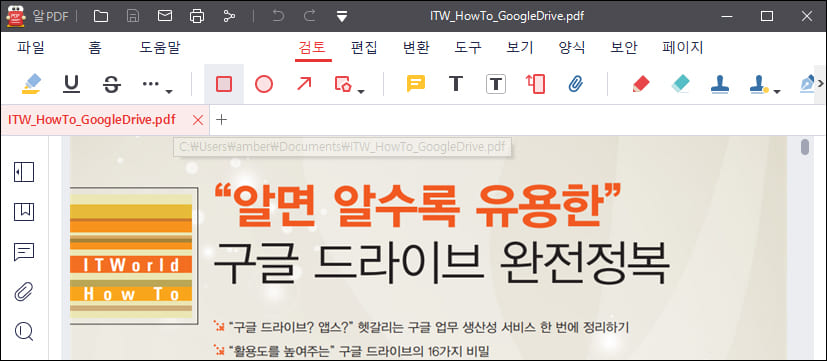The image size is (827, 361).
Task: Print the document with printer icon
Action: click(197, 16)
